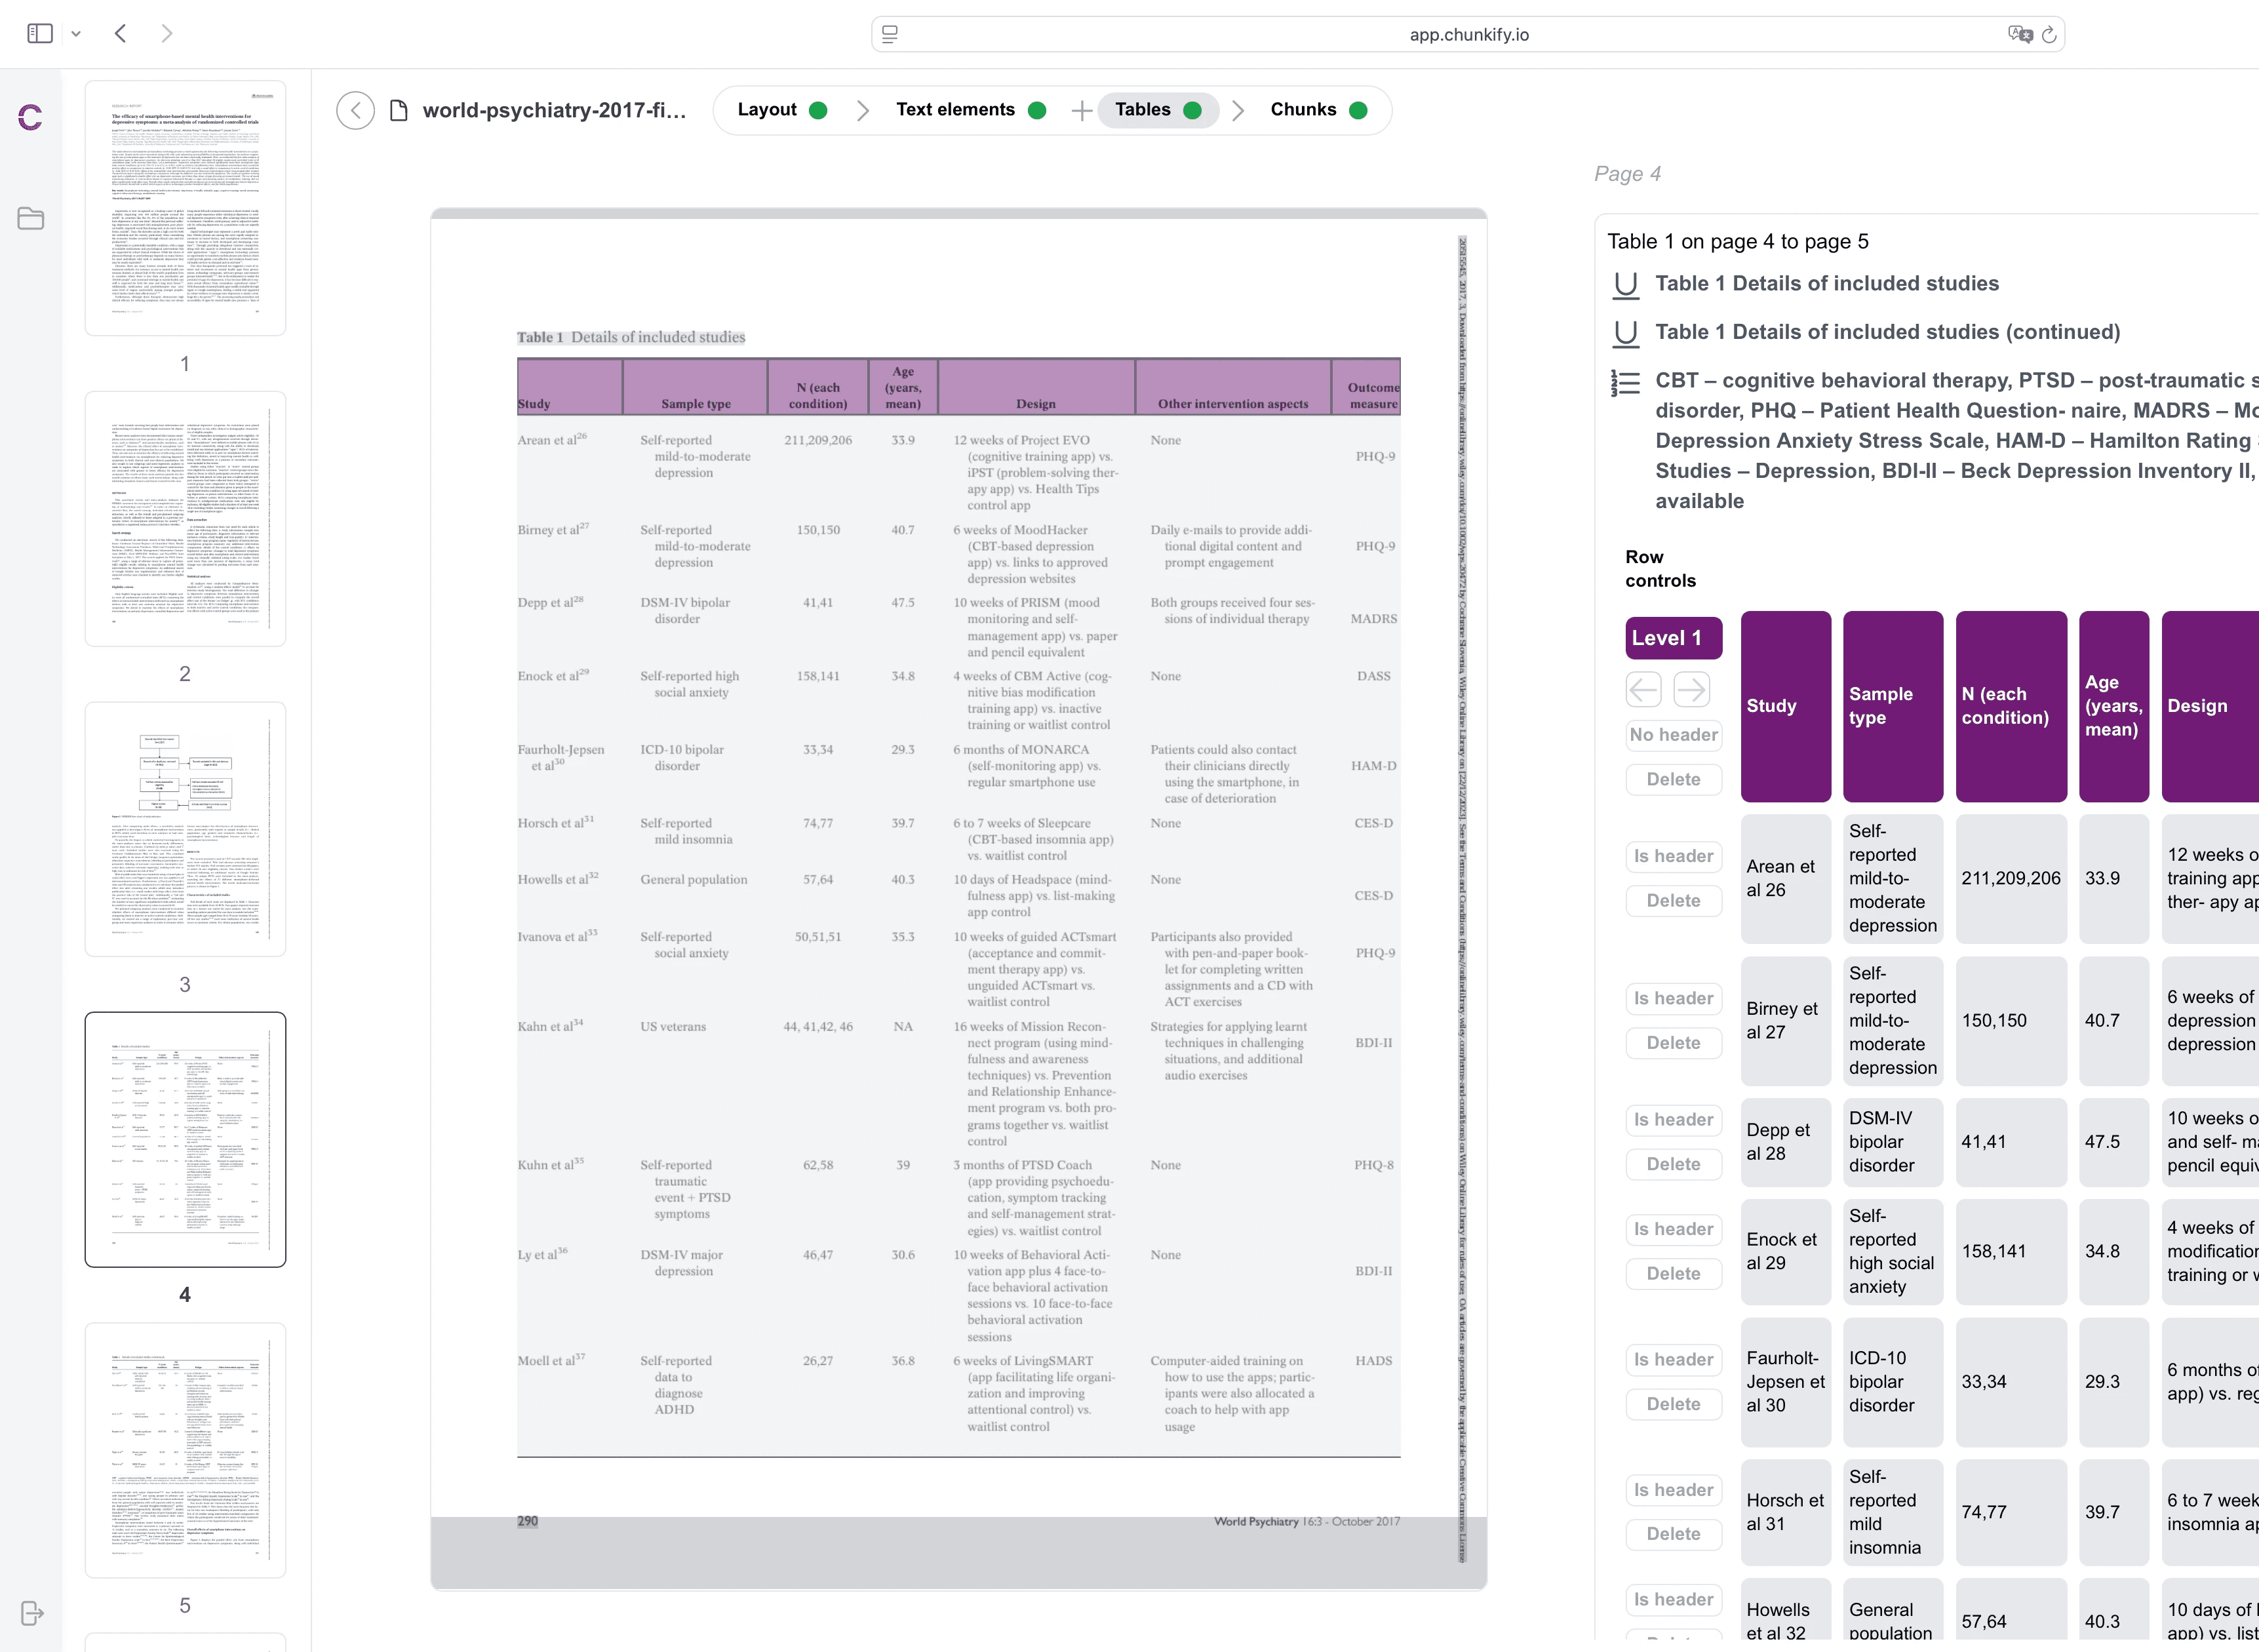Screen dimensions: 2259x1652
Task: Click the Sample type column header cell
Action: (1892, 706)
